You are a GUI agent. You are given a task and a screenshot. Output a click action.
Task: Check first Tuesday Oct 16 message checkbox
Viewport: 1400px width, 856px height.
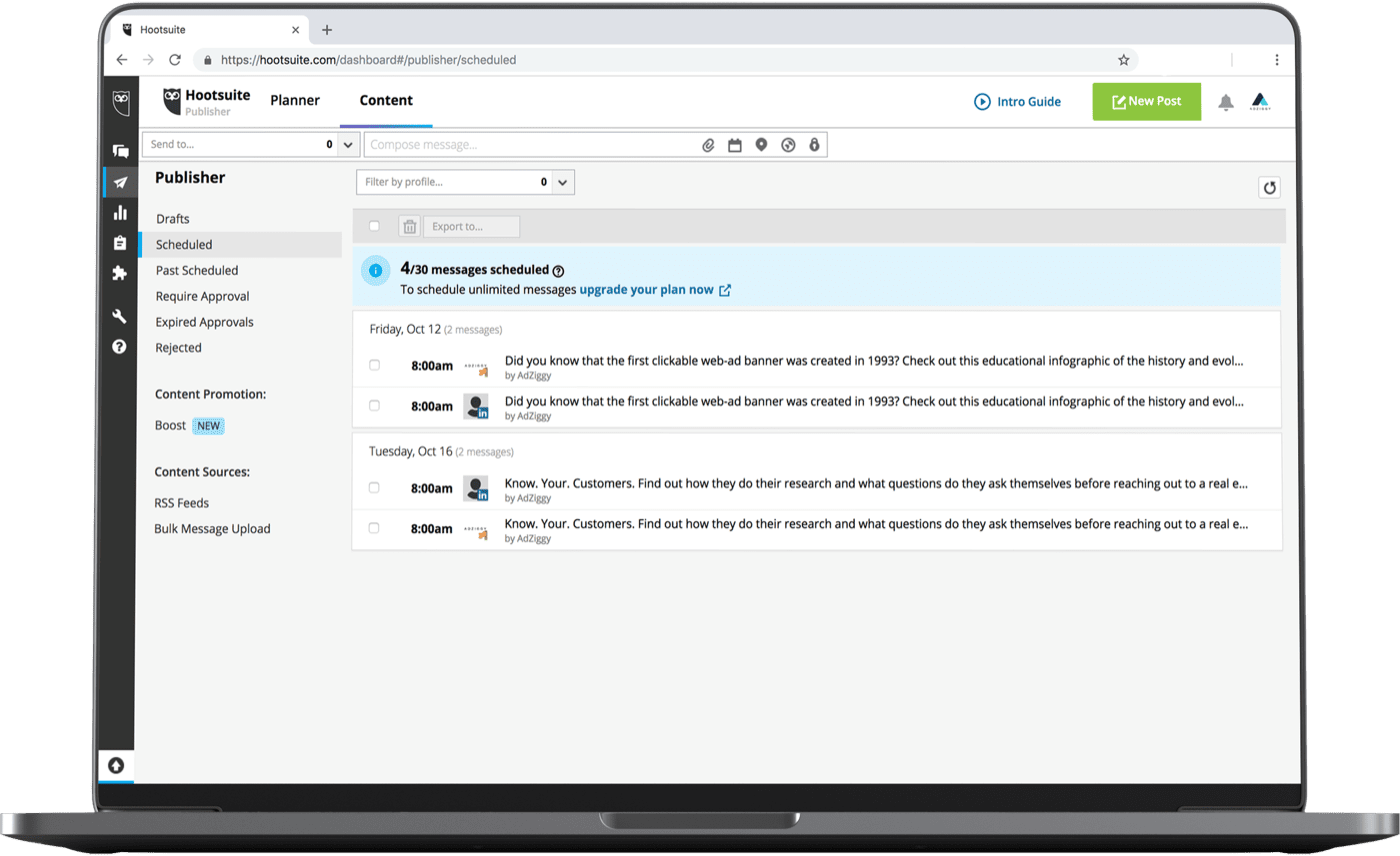click(x=375, y=487)
